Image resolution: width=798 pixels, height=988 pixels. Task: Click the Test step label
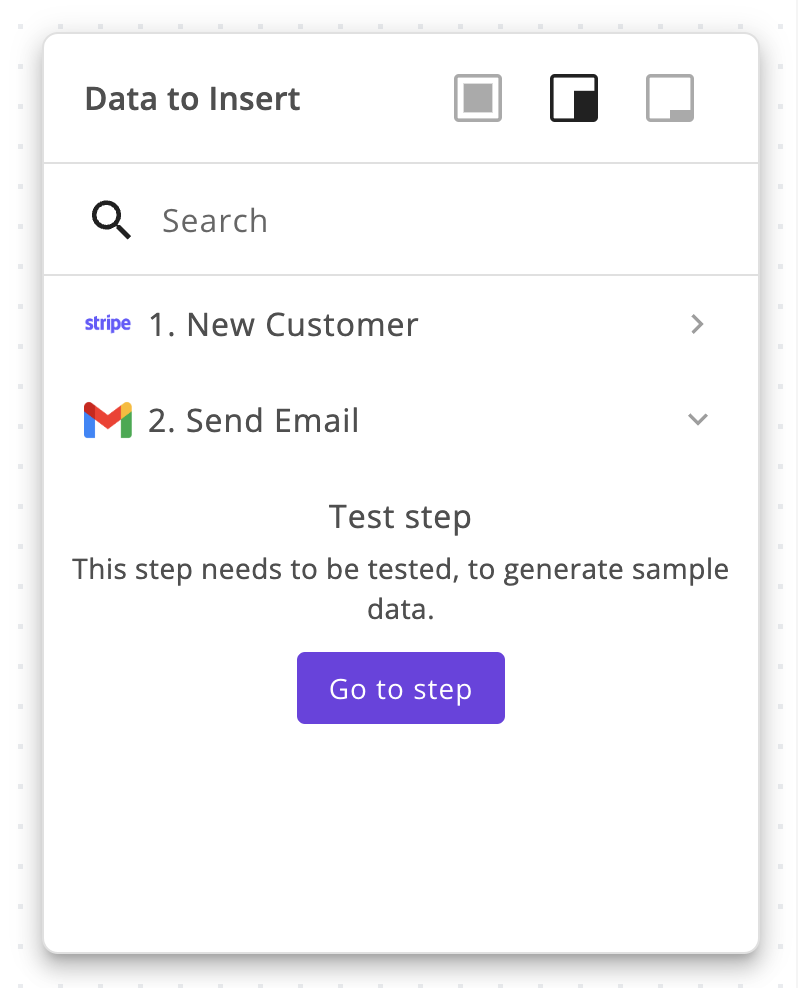click(x=400, y=516)
